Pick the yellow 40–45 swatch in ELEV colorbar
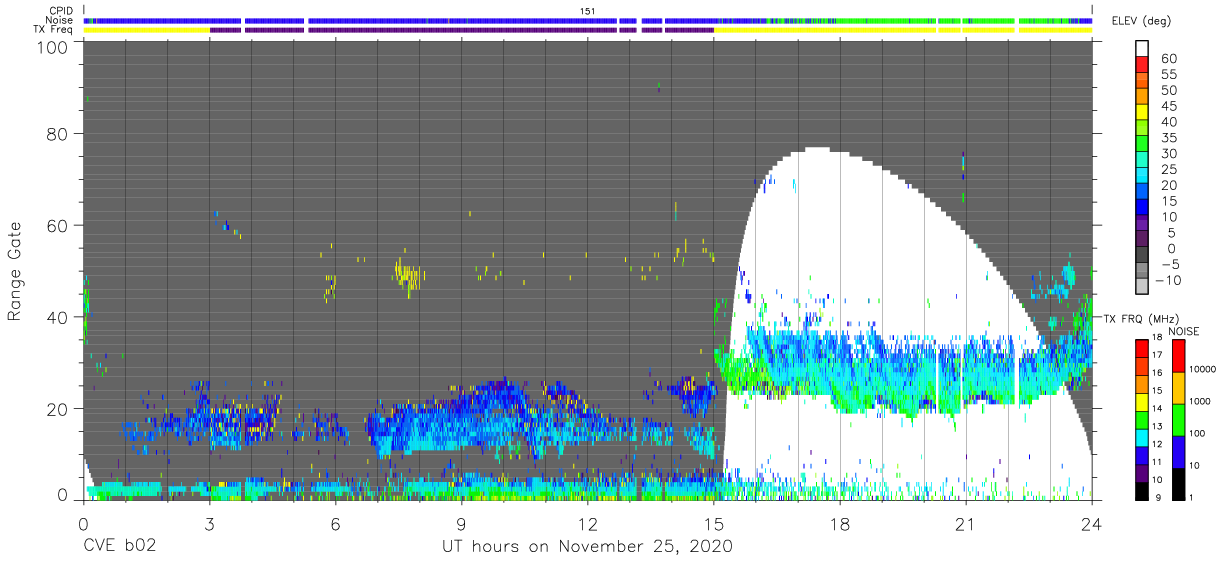 pos(1144,114)
